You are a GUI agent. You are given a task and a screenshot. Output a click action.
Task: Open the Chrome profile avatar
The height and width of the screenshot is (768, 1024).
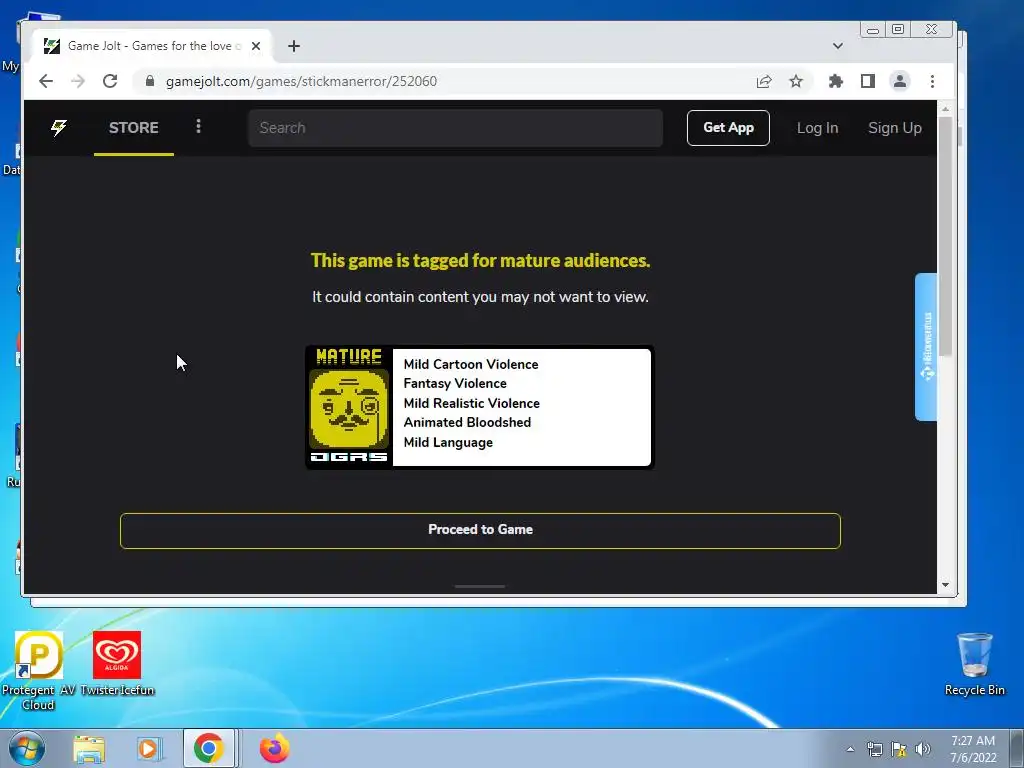[899, 81]
